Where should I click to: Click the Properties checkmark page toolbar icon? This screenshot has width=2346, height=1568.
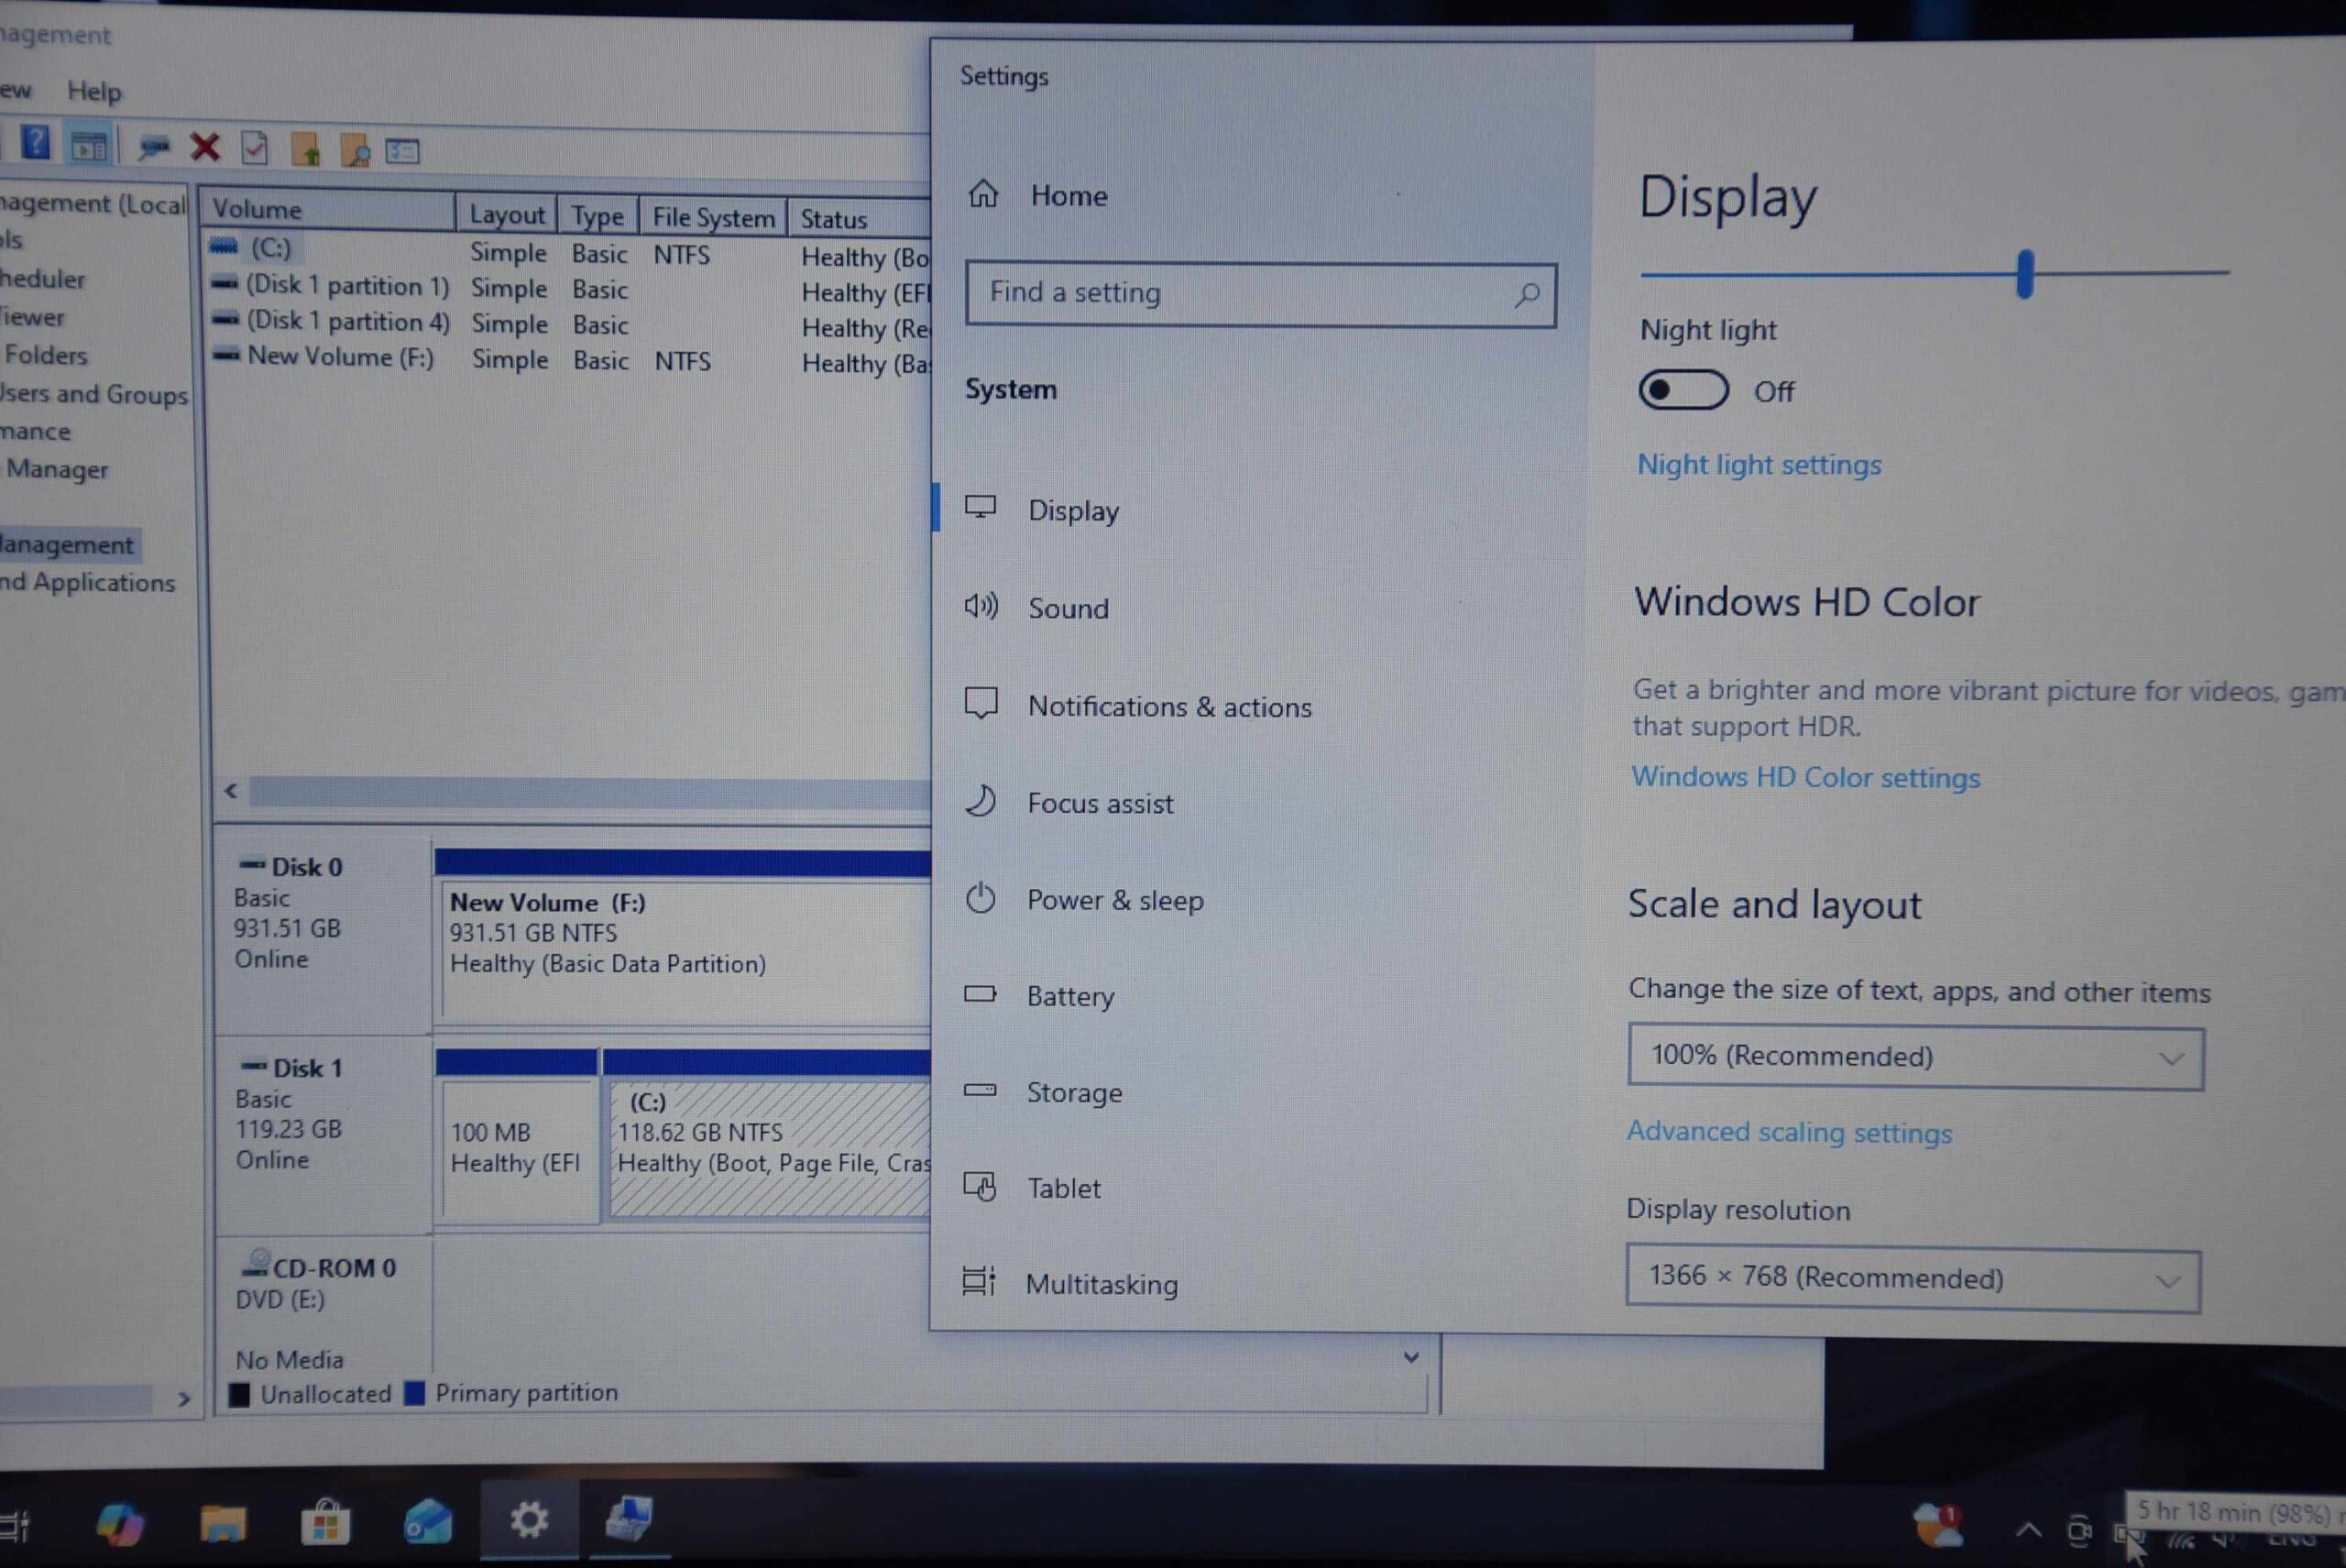[x=255, y=149]
